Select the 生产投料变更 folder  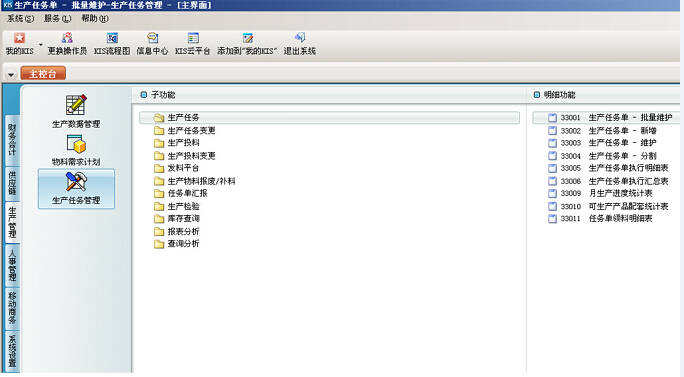pyautogui.click(x=185, y=156)
